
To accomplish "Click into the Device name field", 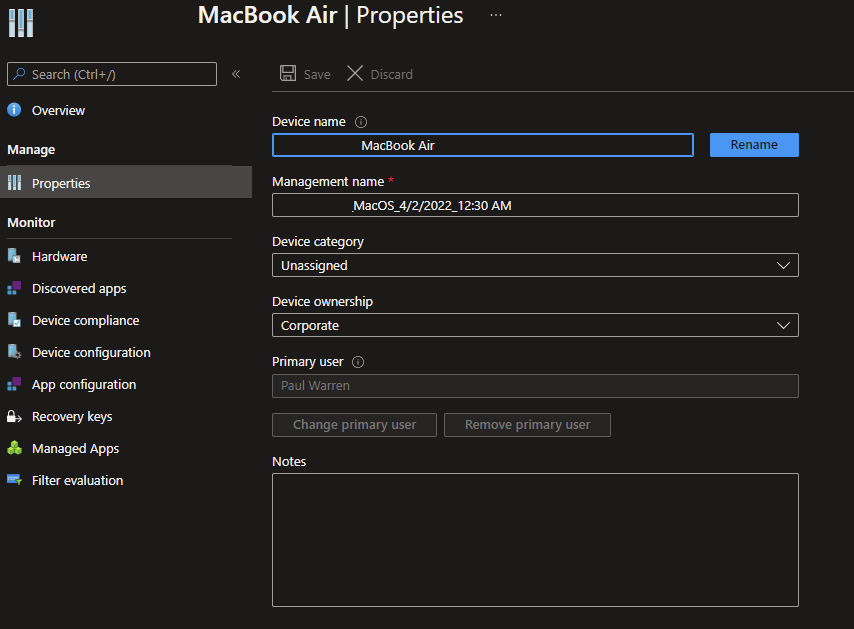I will 483,145.
